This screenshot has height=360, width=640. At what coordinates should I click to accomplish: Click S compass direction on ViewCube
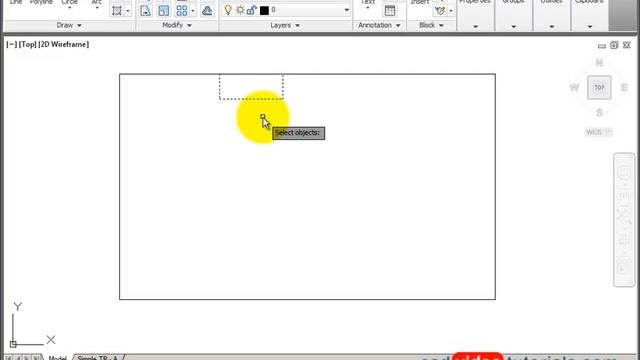[x=599, y=113]
